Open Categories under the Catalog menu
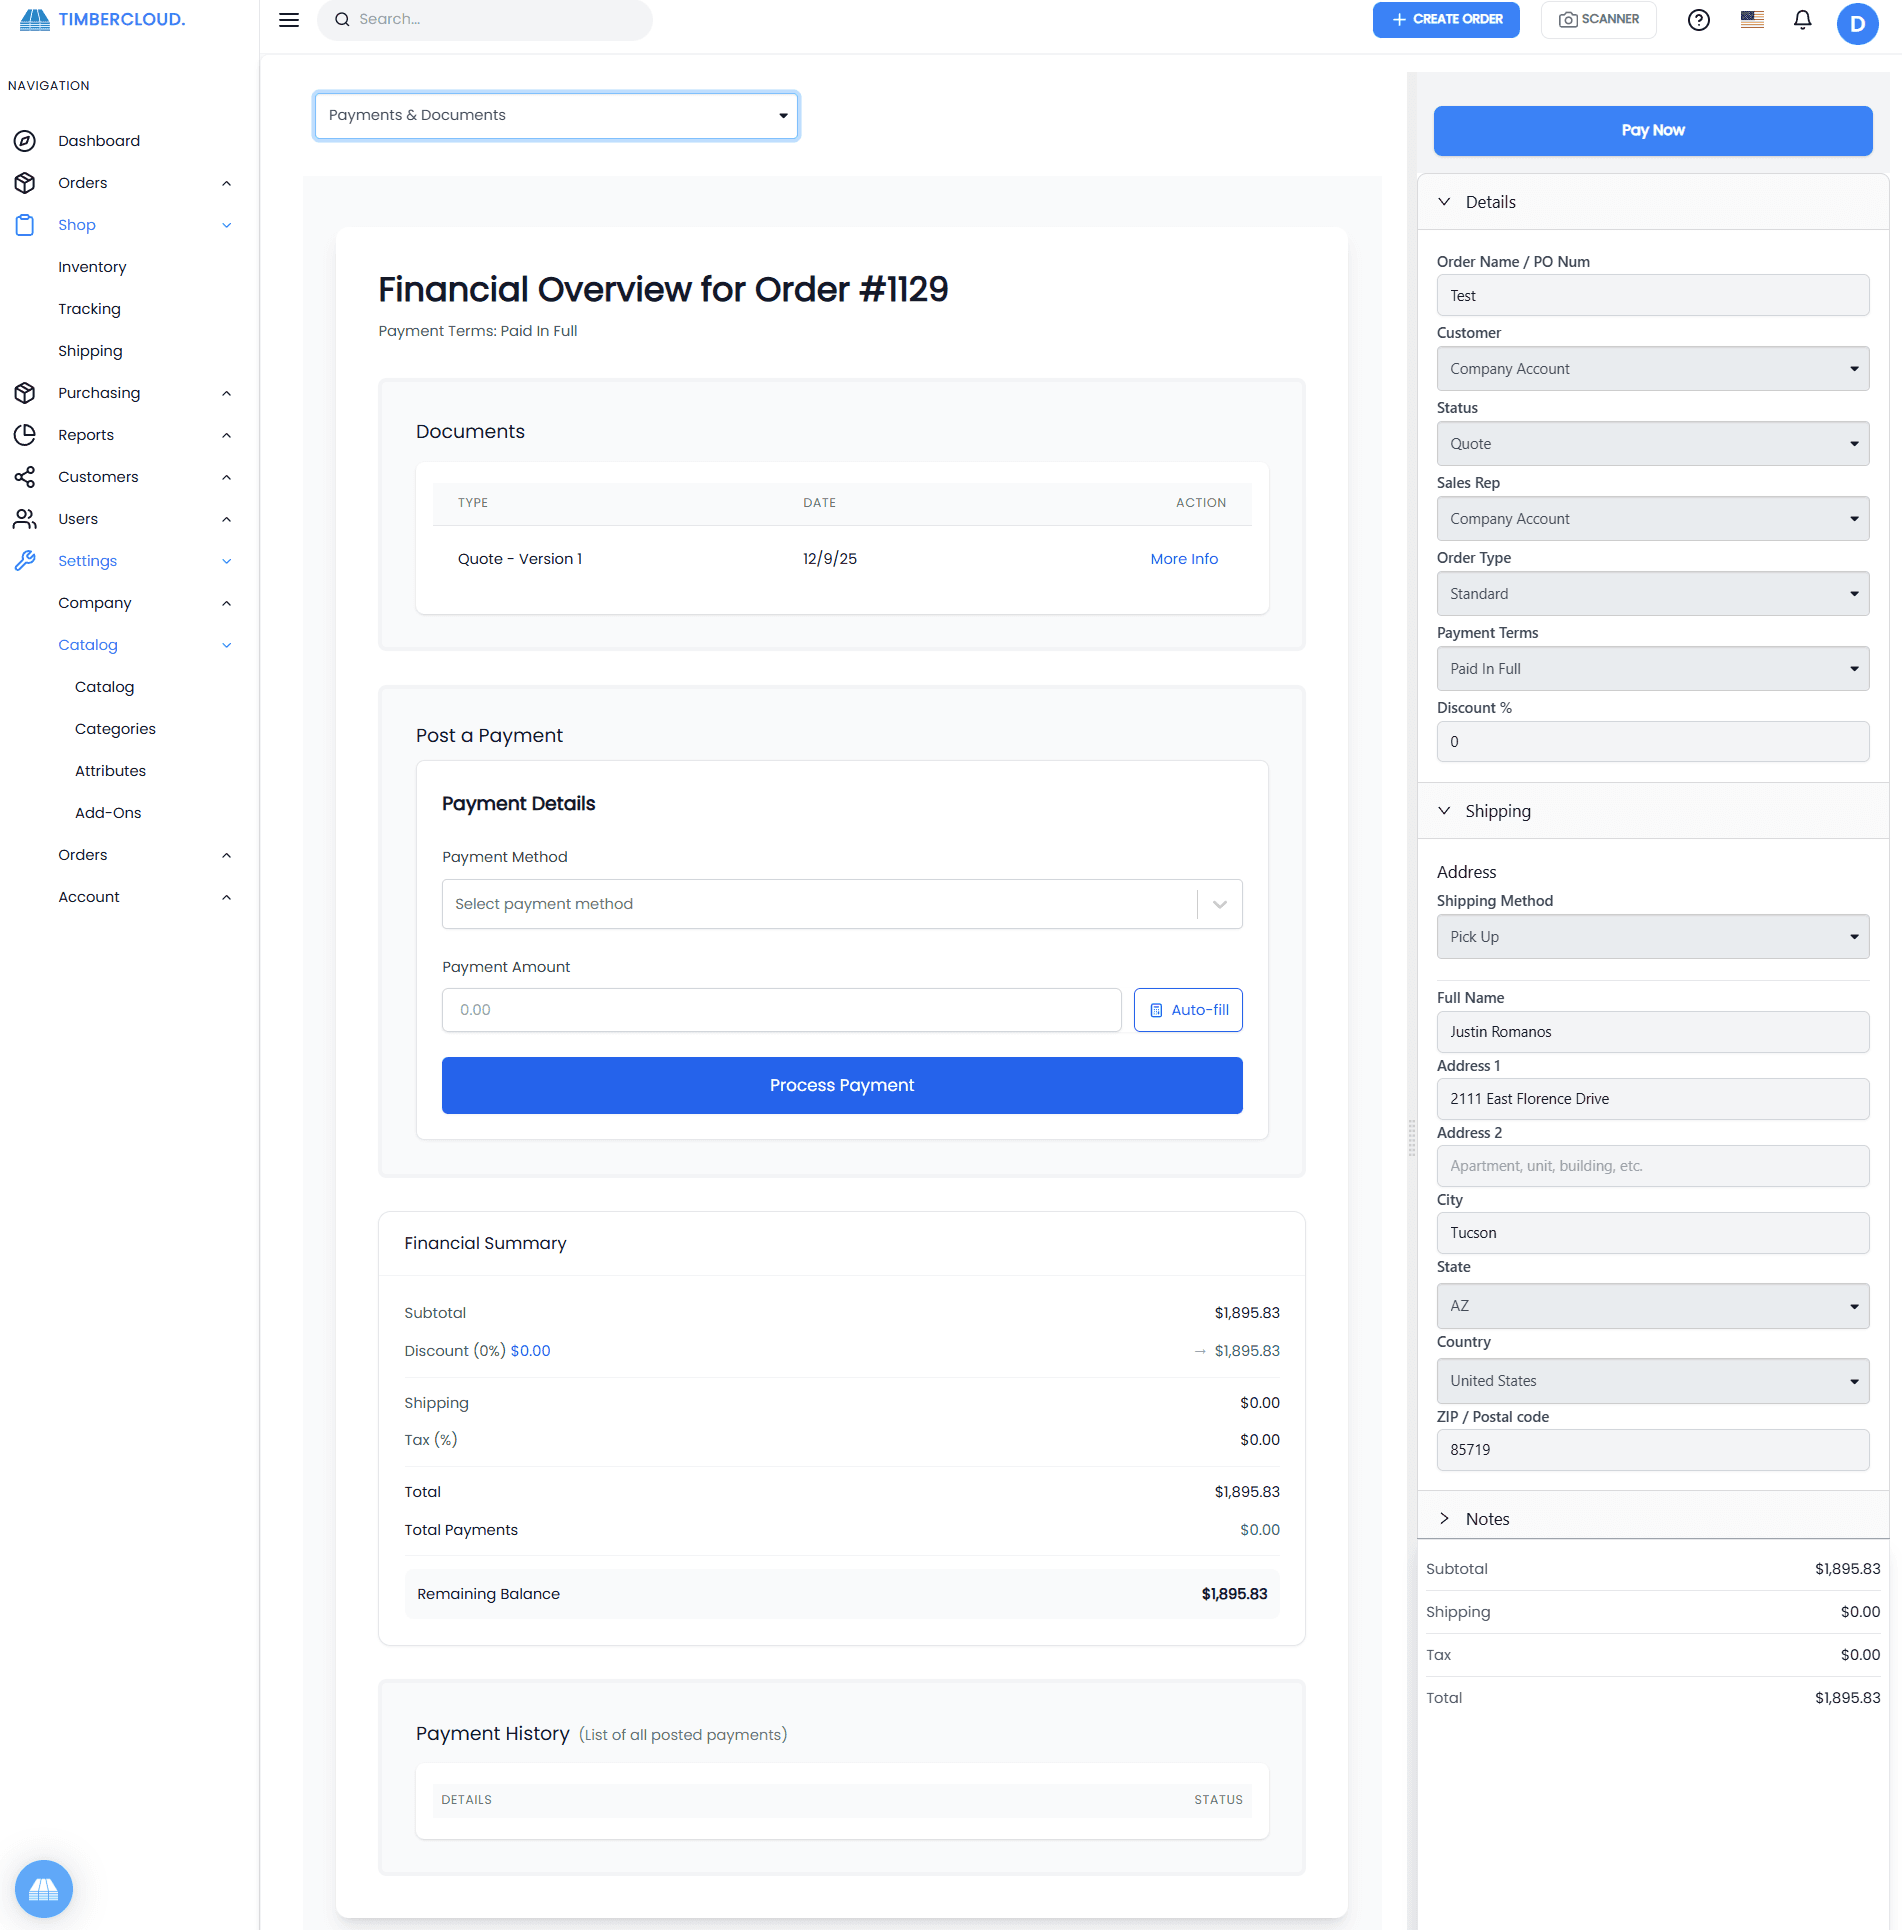 click(x=115, y=728)
